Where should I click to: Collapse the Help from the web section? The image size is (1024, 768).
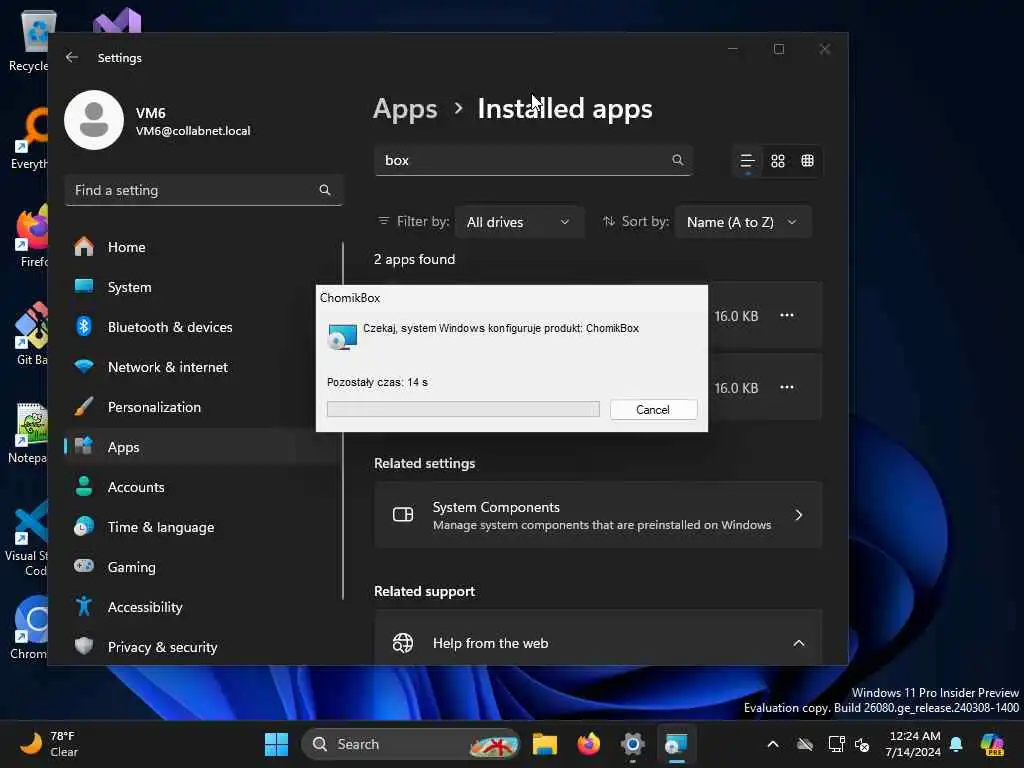point(798,643)
